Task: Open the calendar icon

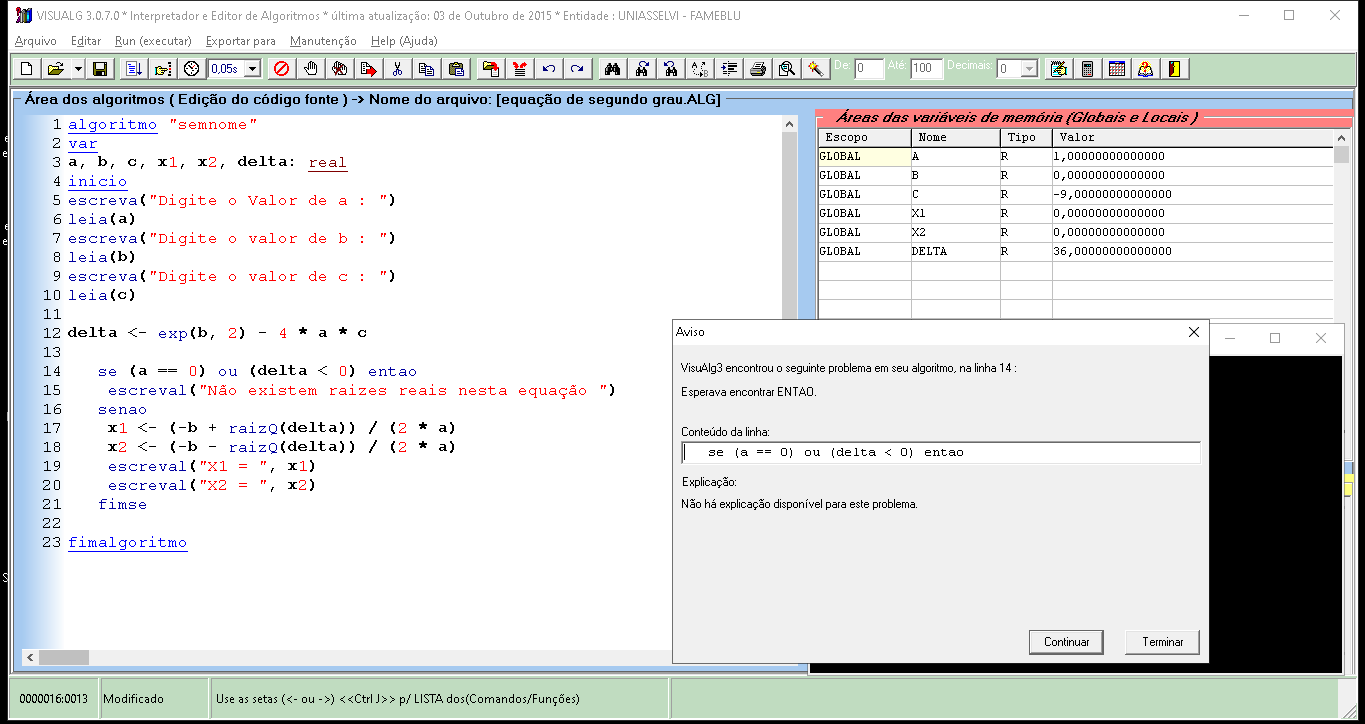Action: pyautogui.click(x=1117, y=69)
